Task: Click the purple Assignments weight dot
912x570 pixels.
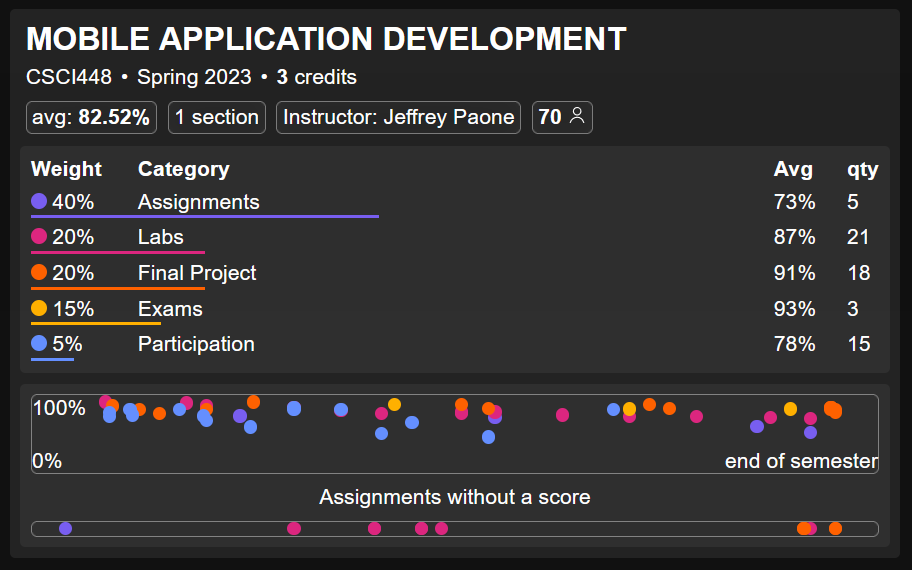Action: tap(40, 202)
